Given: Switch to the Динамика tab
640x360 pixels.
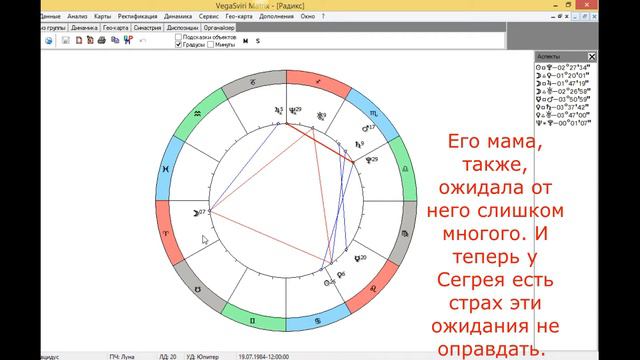Looking at the screenshot, I should (x=84, y=28).
